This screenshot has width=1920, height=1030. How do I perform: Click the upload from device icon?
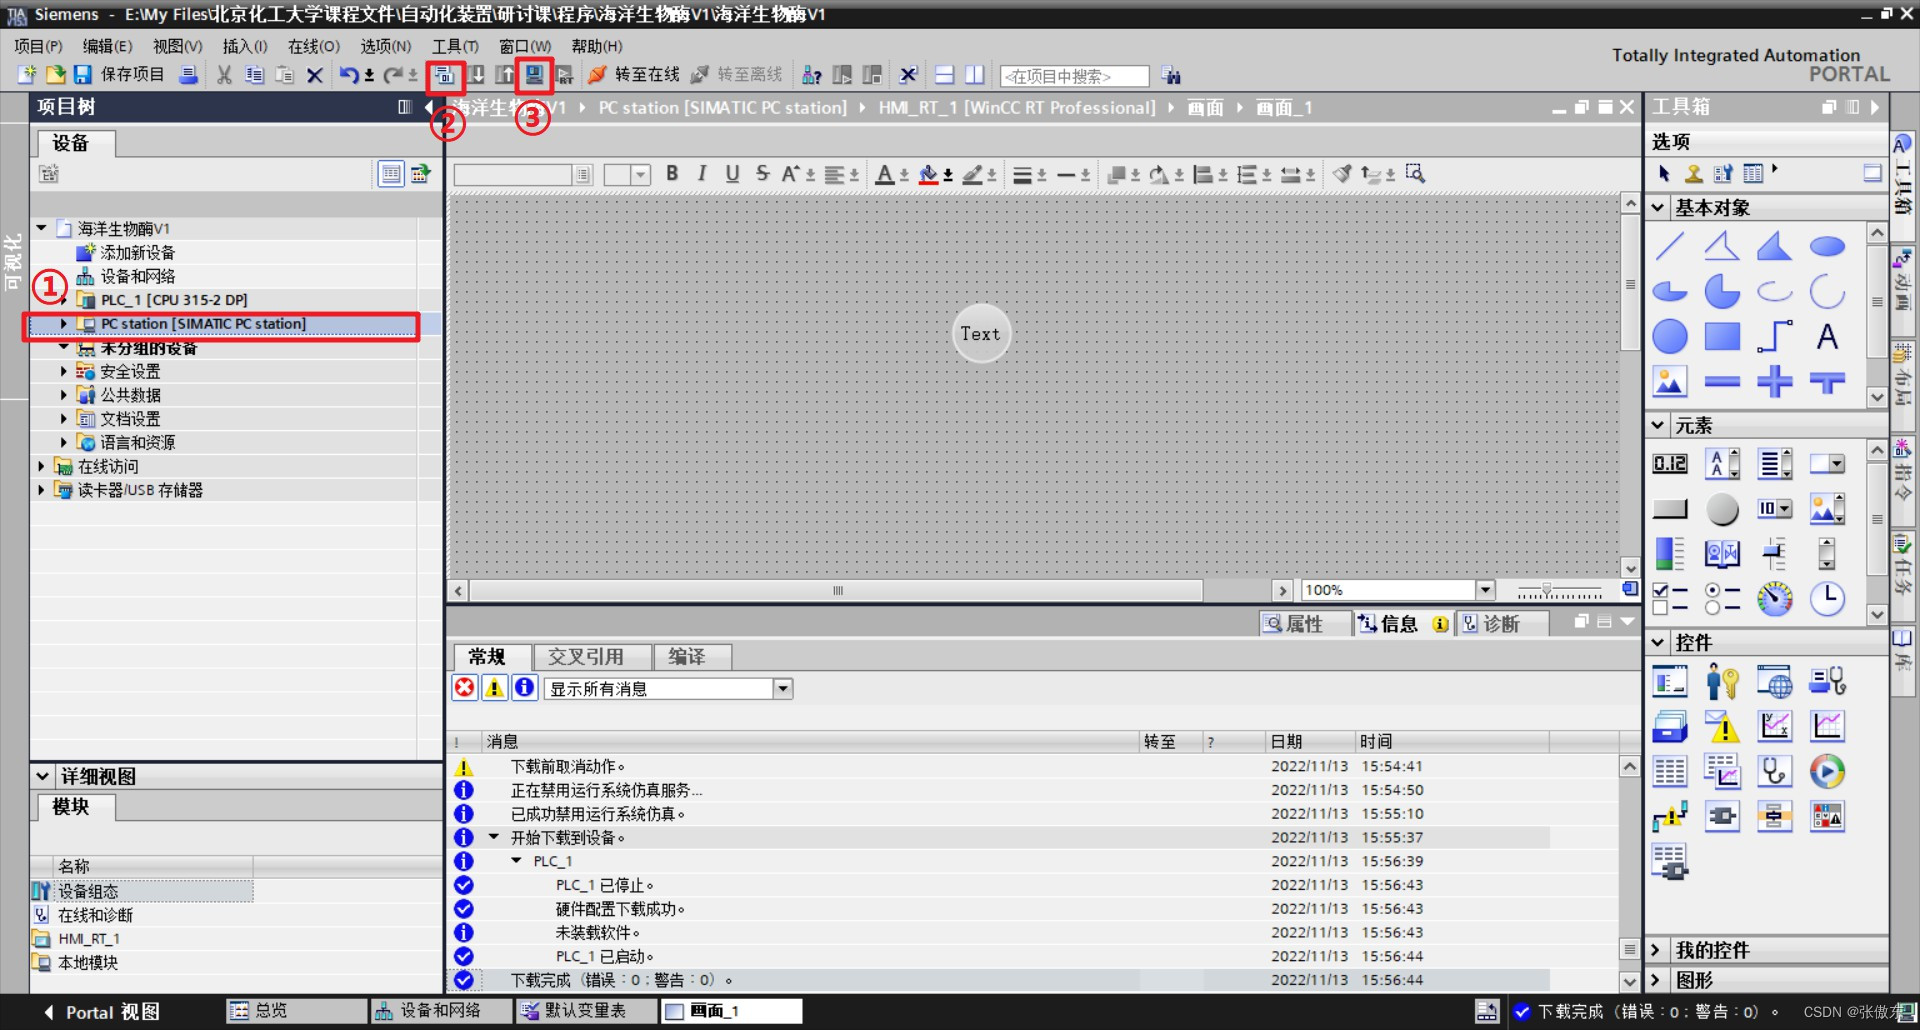tap(505, 75)
